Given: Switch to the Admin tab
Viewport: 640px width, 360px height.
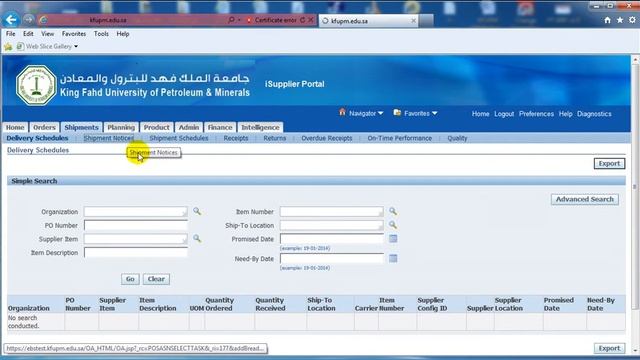Looking at the screenshot, I should click(x=189, y=127).
